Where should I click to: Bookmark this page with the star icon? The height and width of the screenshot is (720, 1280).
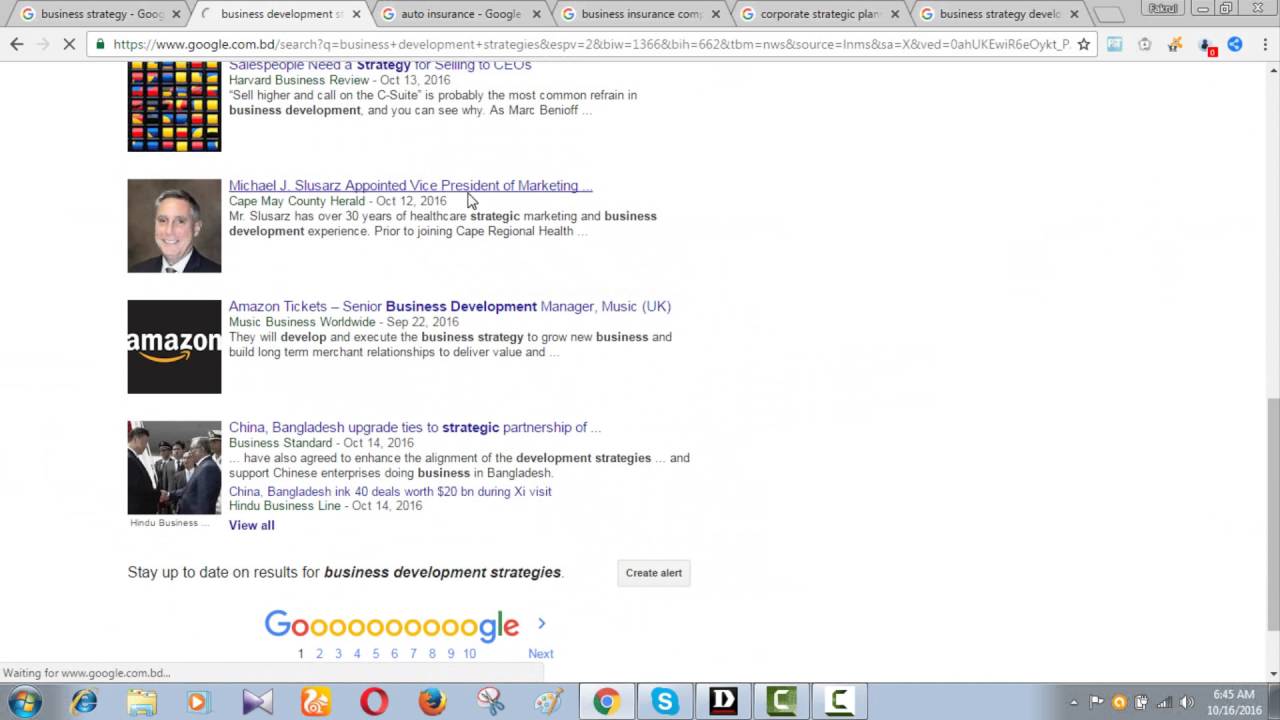[1083, 44]
